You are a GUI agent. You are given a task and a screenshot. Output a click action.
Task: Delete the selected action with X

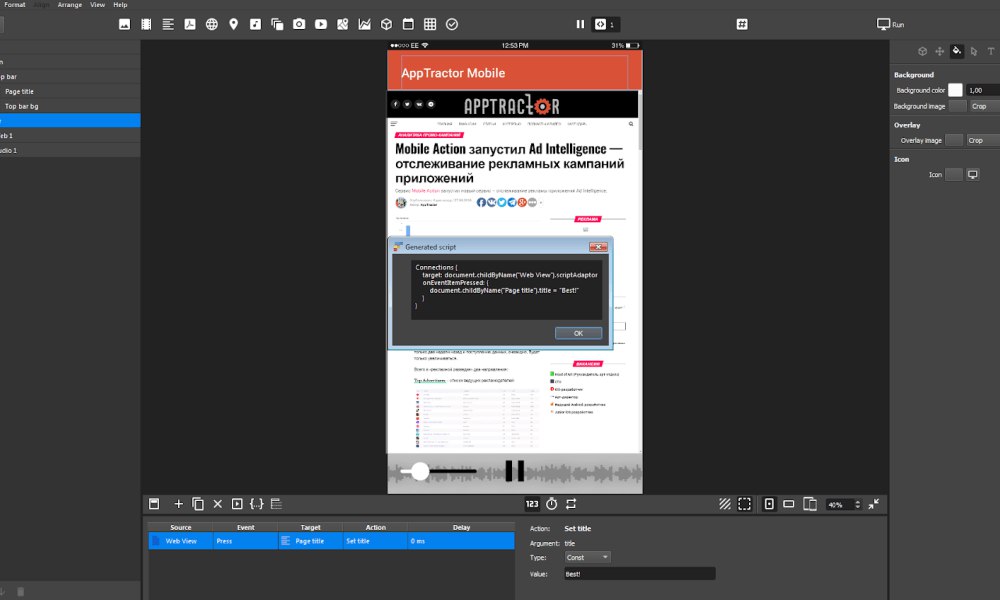(217, 504)
